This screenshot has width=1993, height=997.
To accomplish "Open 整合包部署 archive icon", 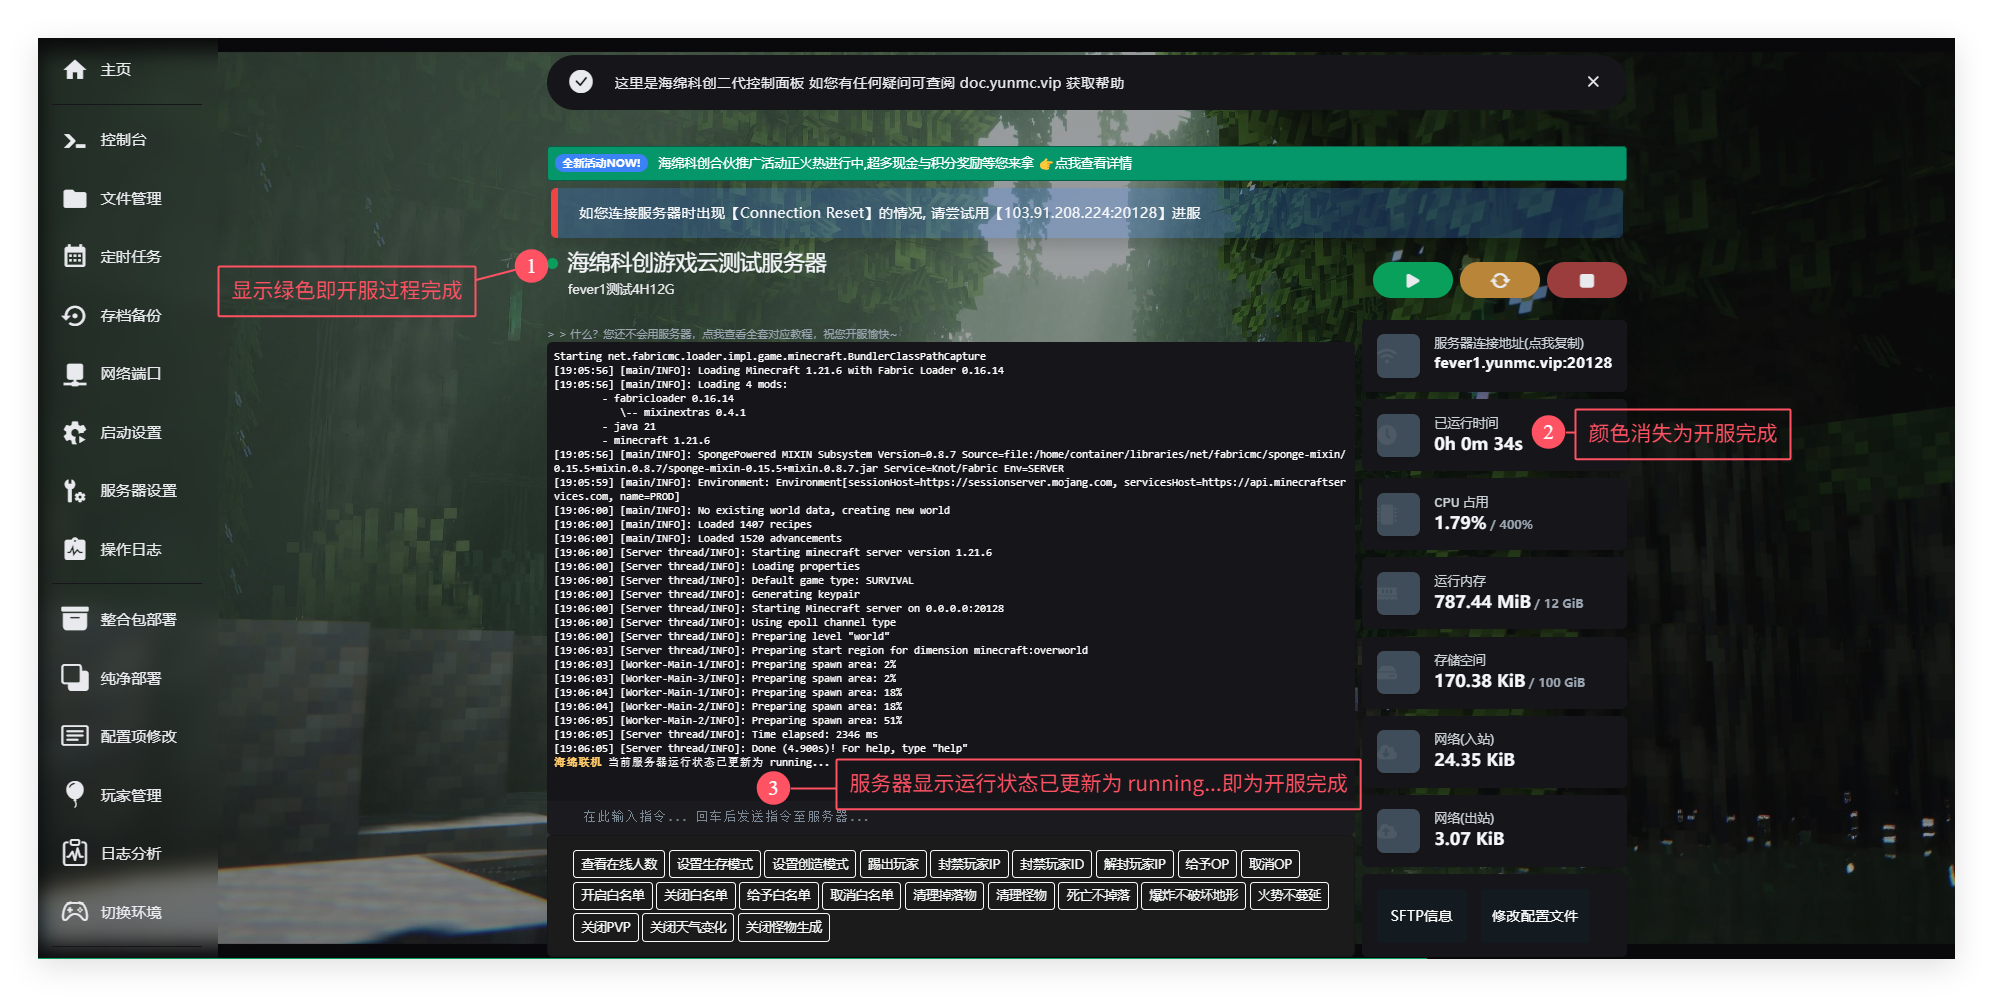I will 75,620.
